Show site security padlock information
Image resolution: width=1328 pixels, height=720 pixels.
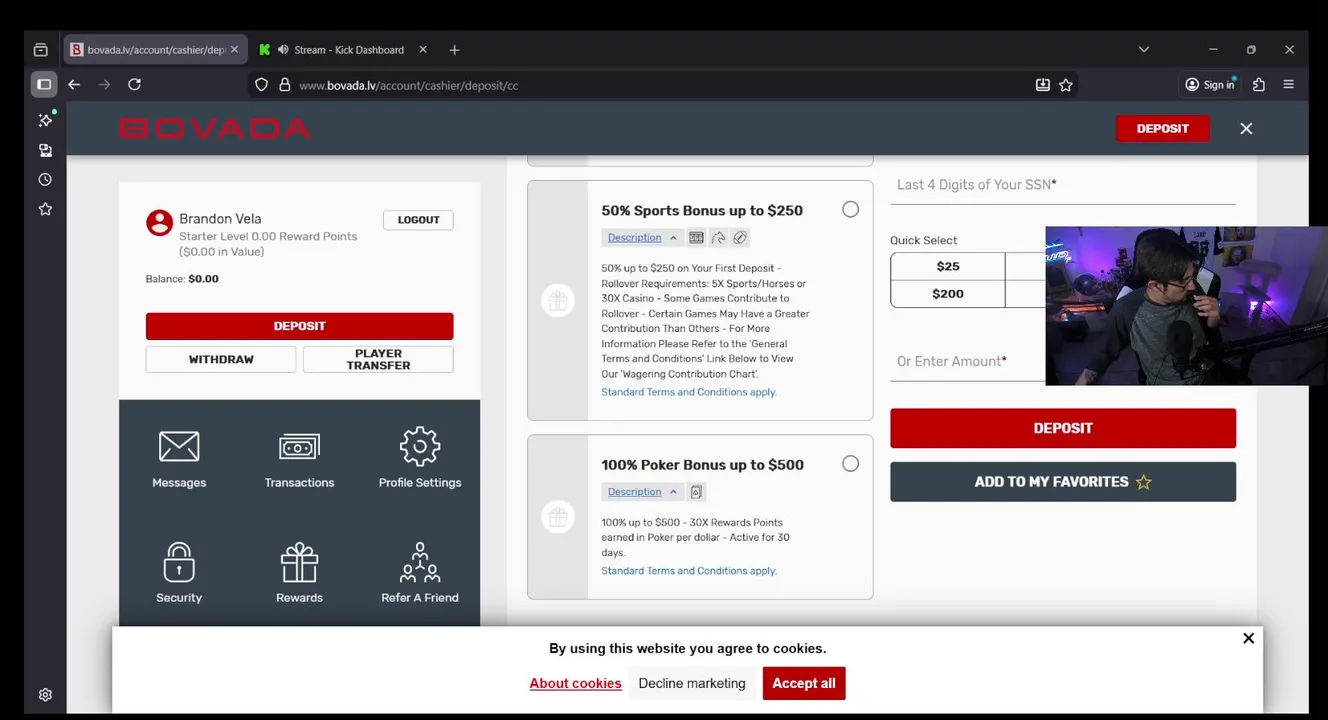(285, 85)
